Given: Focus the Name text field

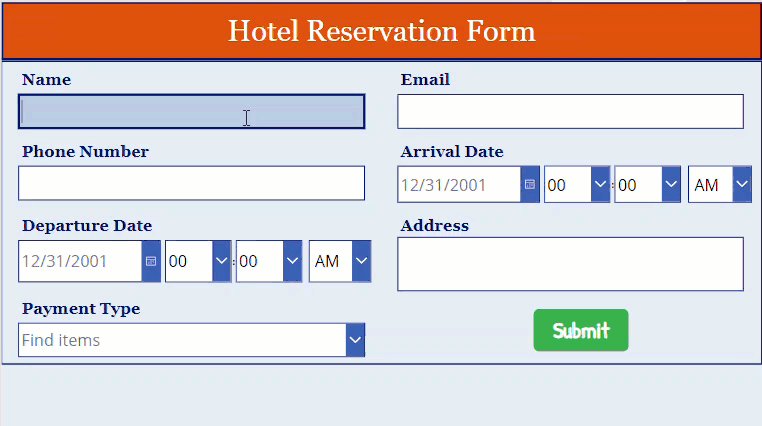Looking at the screenshot, I should click(191, 112).
